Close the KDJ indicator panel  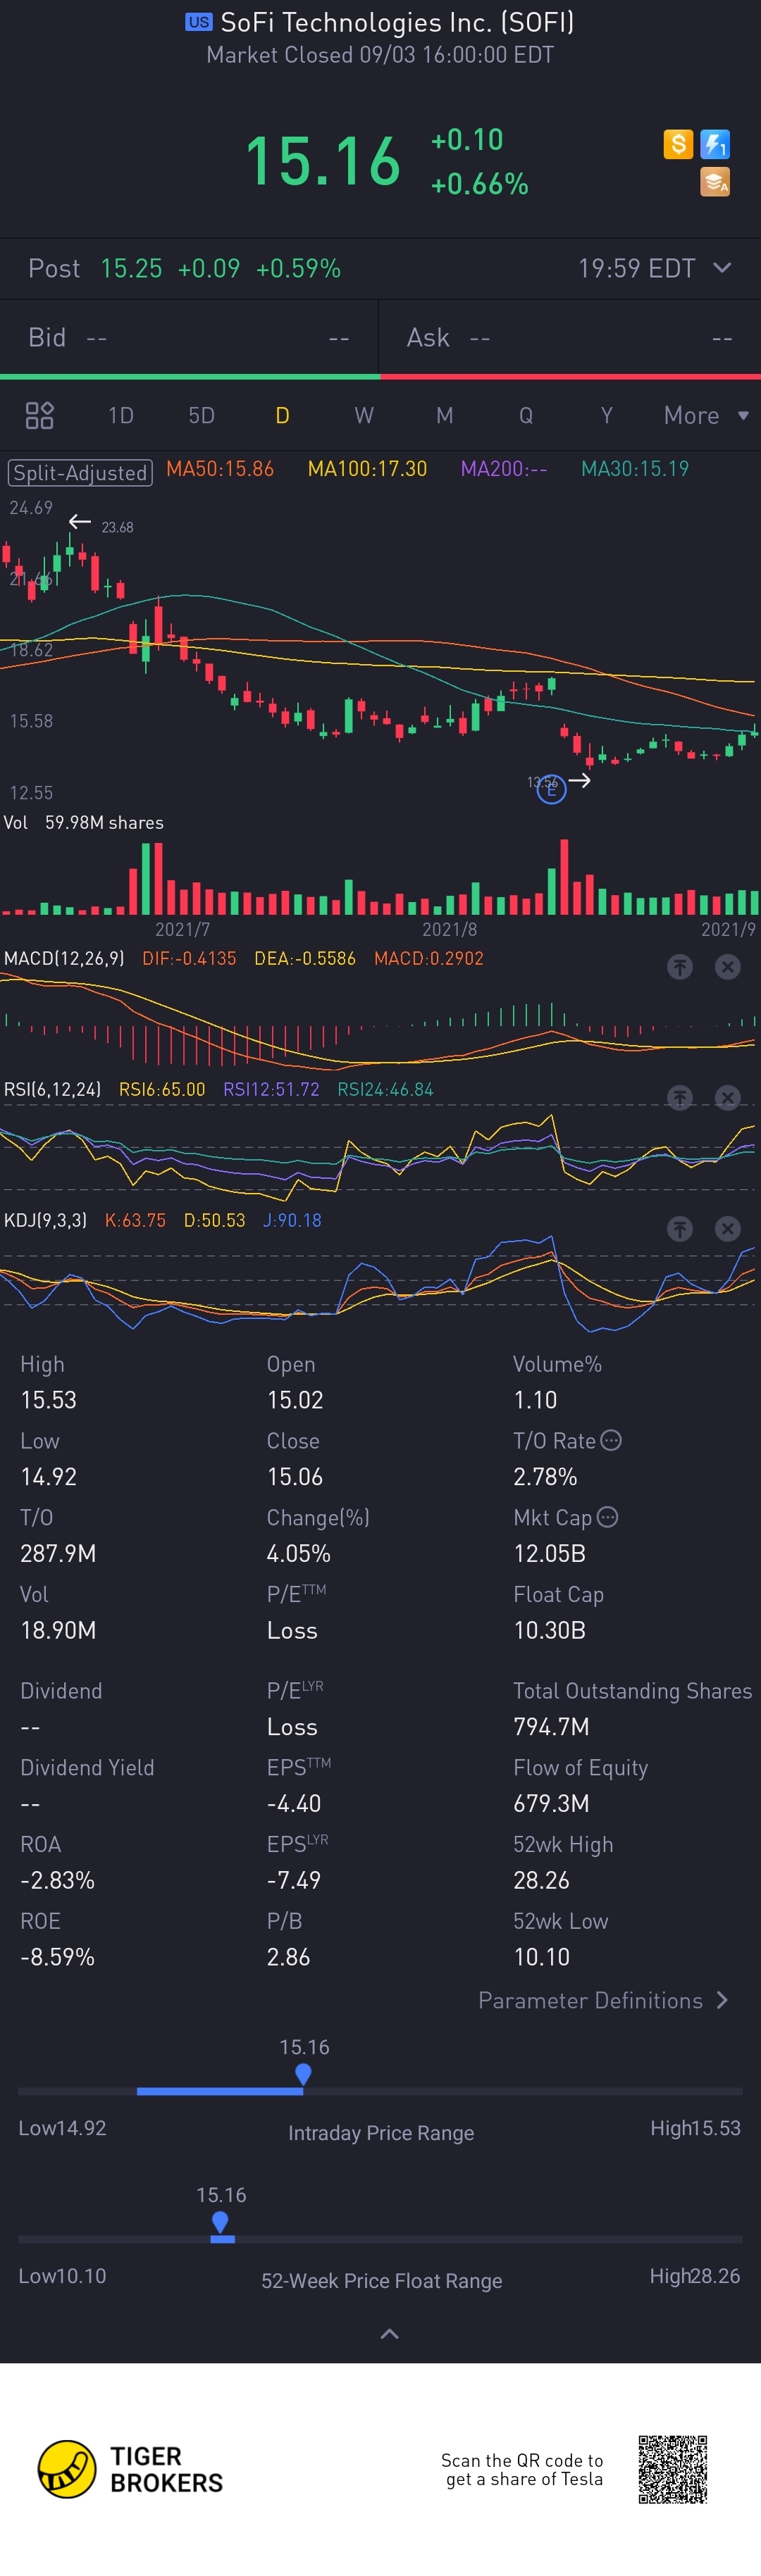(x=728, y=1229)
